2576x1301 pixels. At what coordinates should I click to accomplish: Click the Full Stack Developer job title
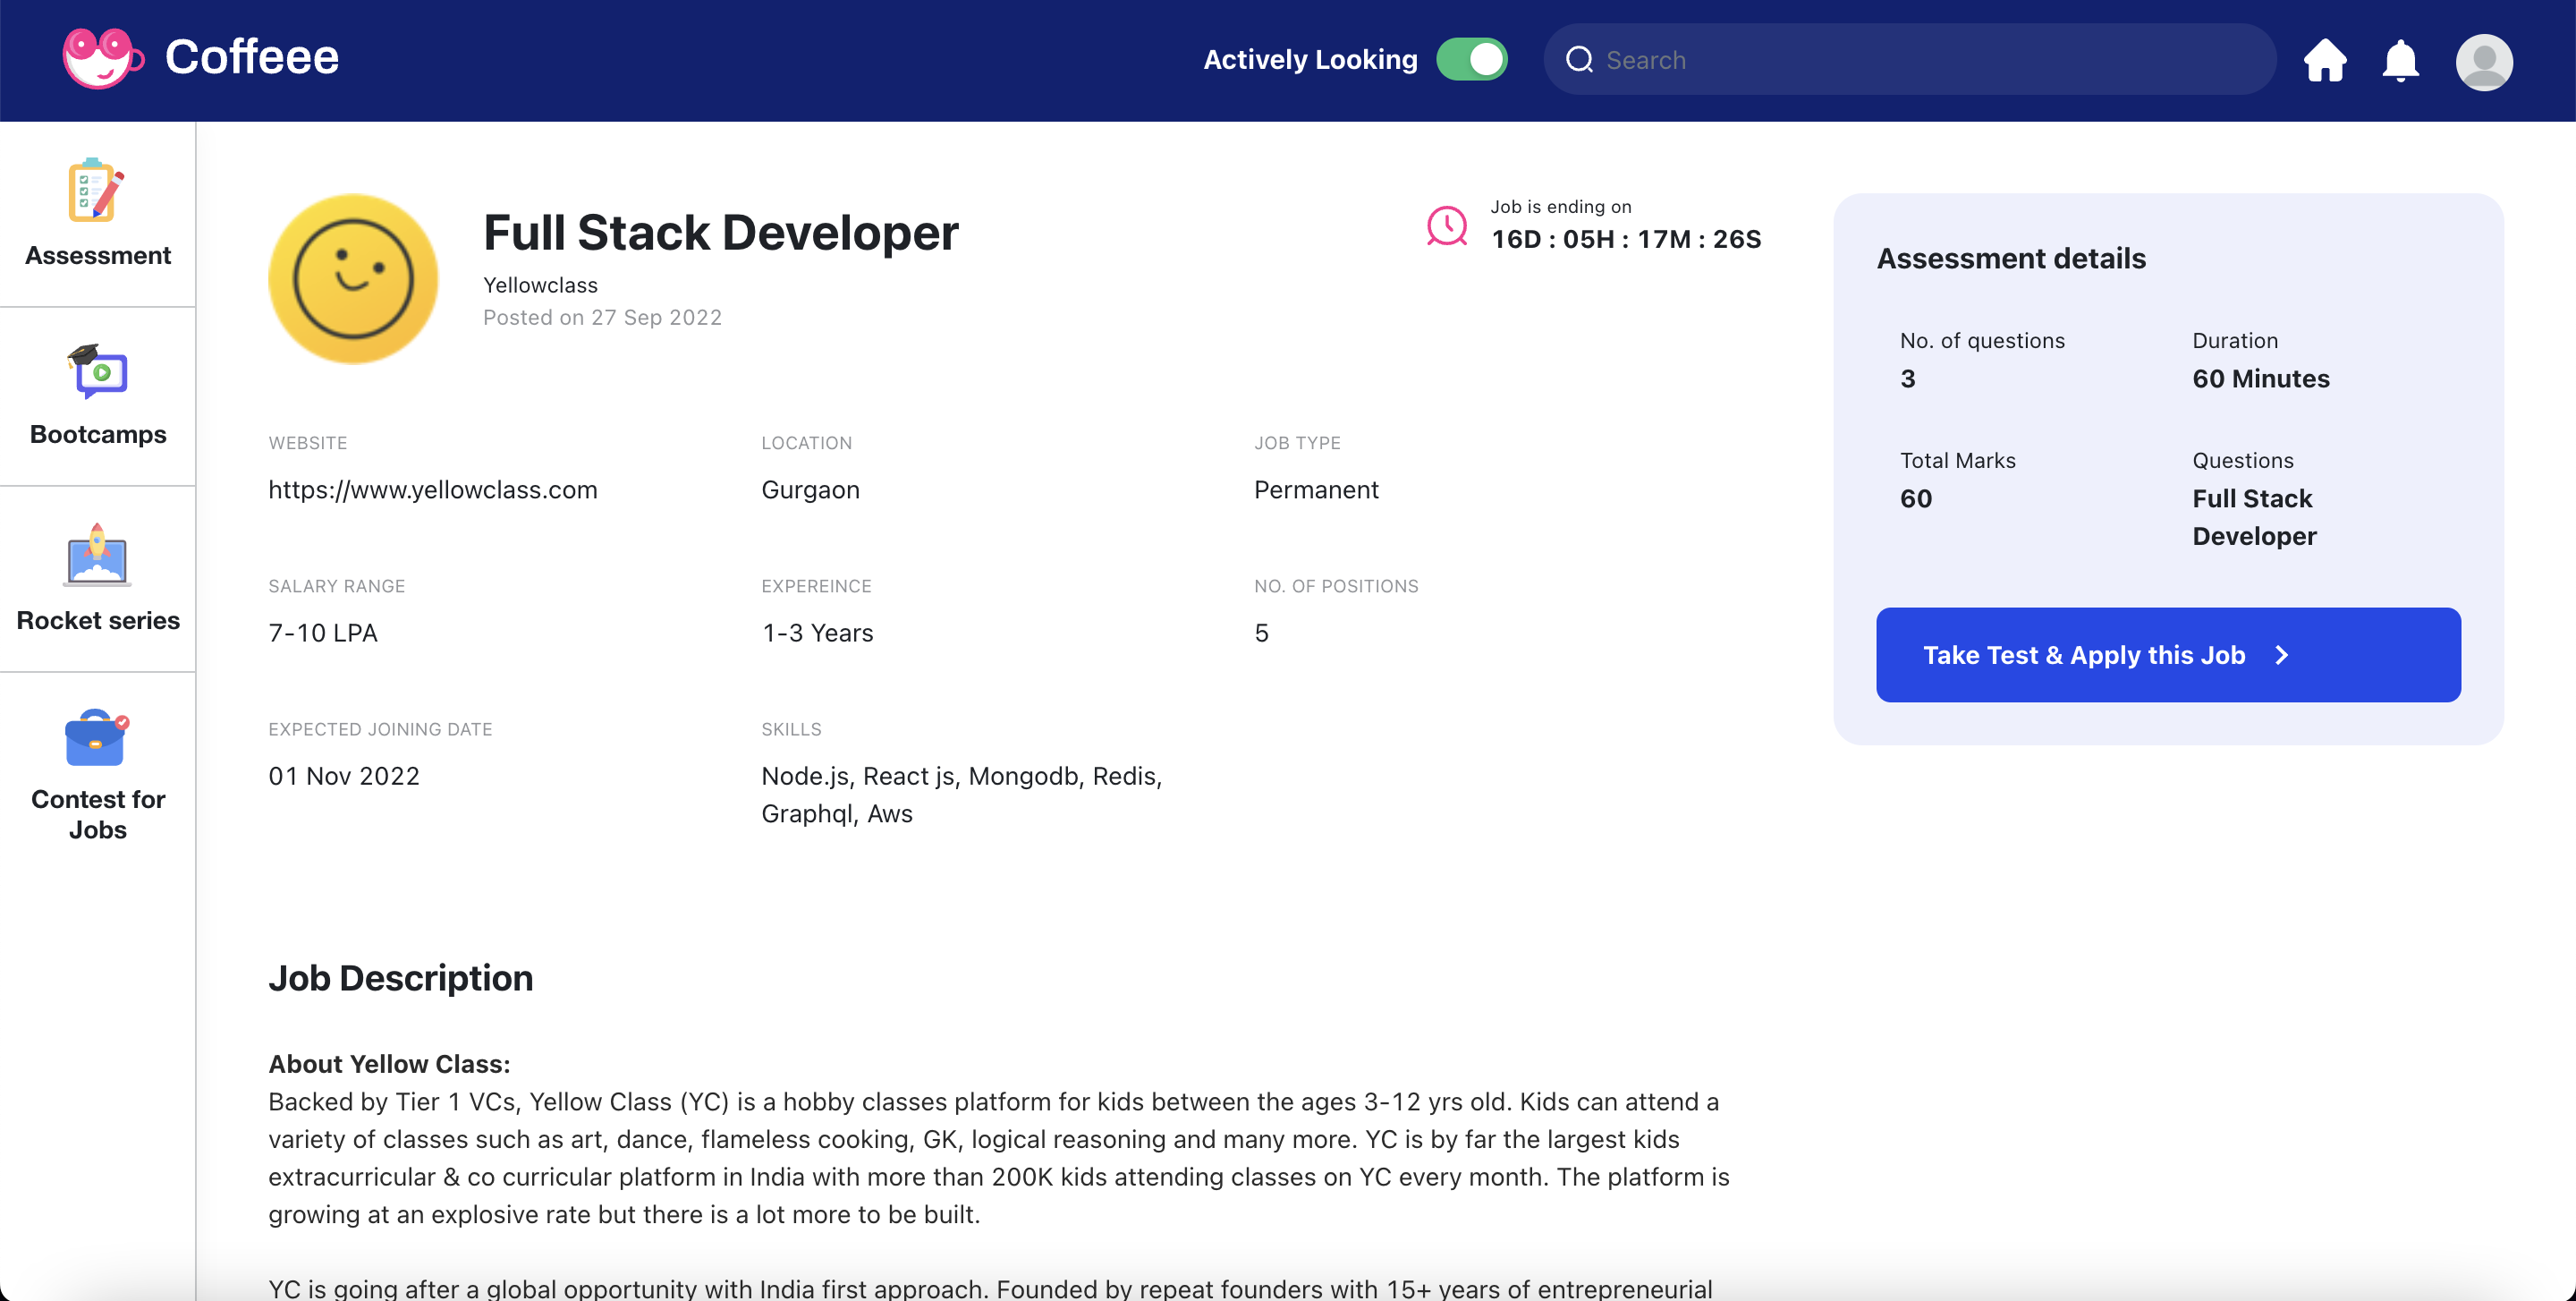[x=721, y=233]
